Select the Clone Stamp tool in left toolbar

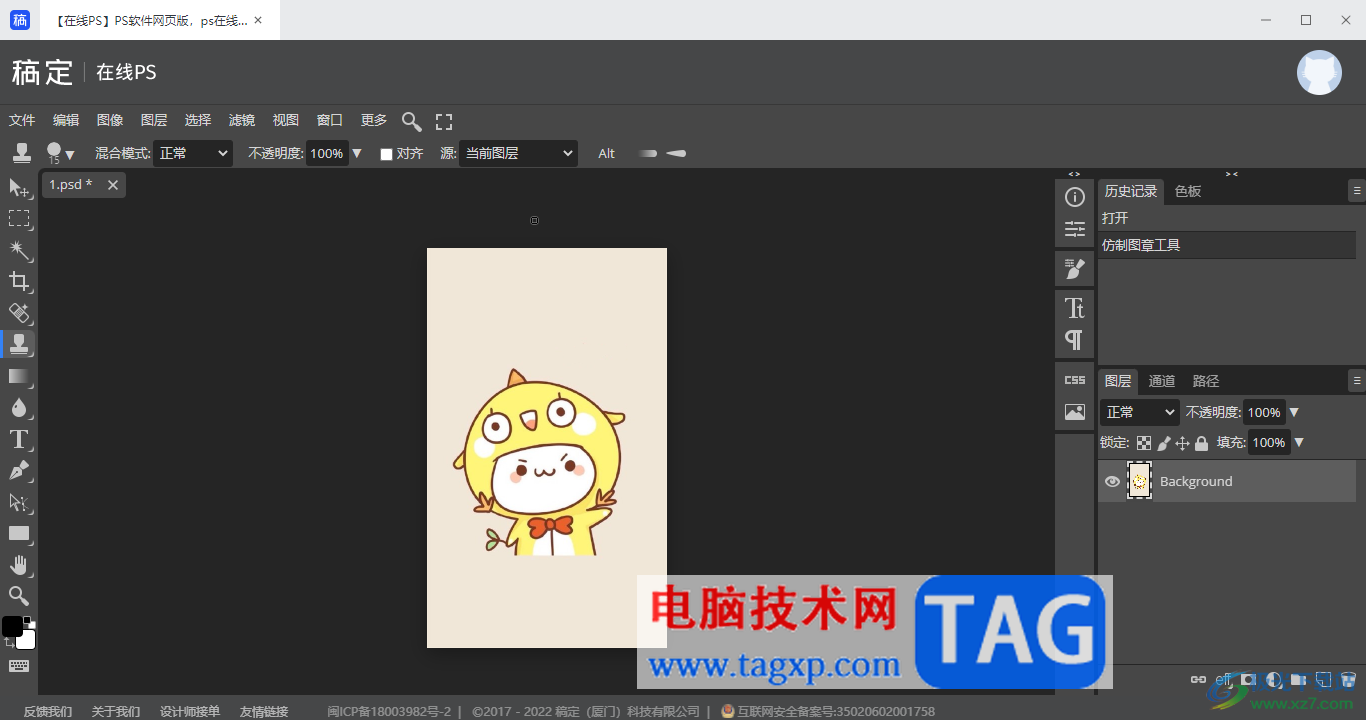click(x=19, y=344)
